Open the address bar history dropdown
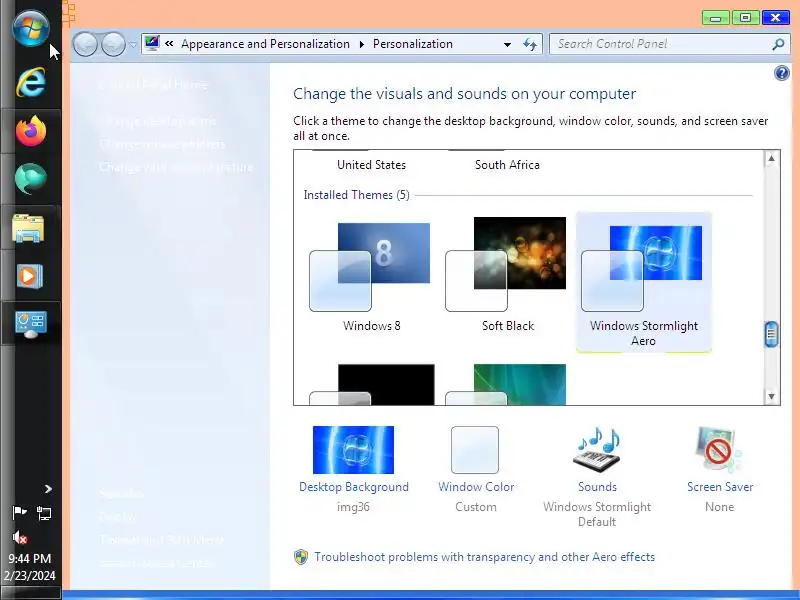800x600 pixels. coord(507,44)
